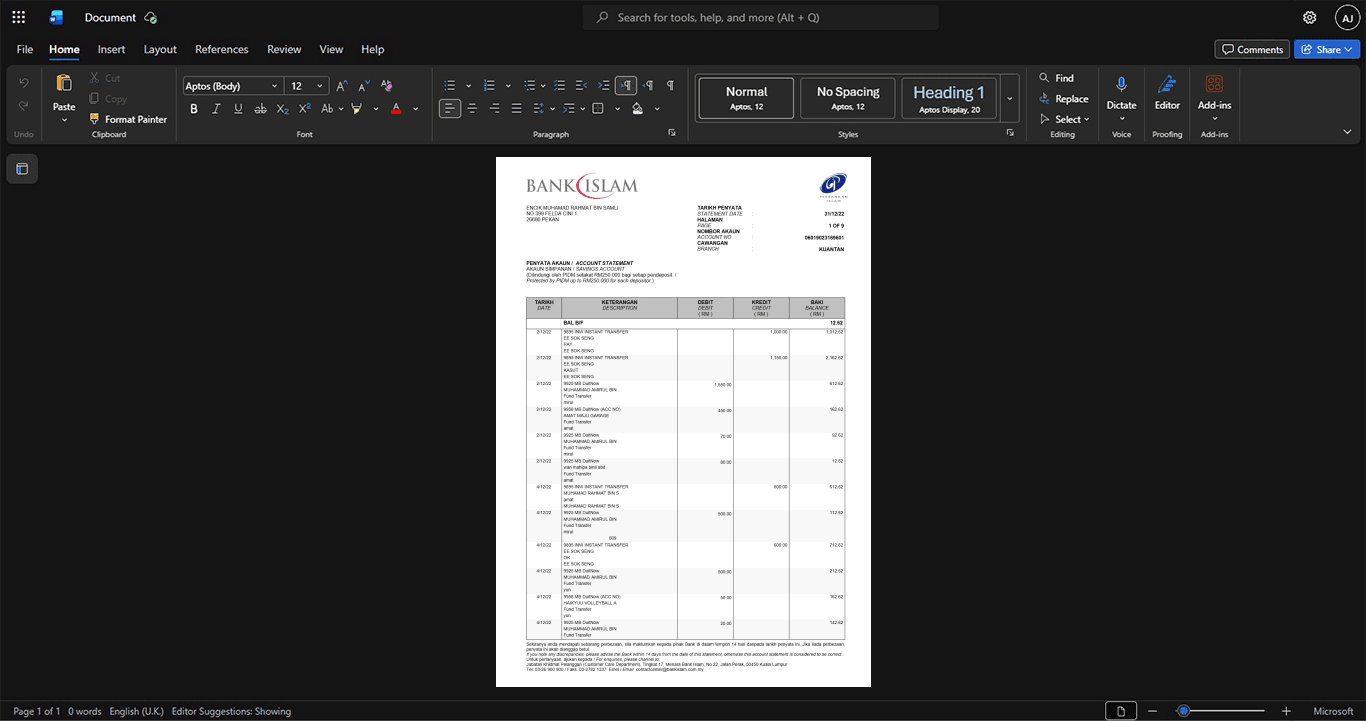Click the Find magnifier button
Viewport: 1366px width, 721px height.
coord(1056,78)
